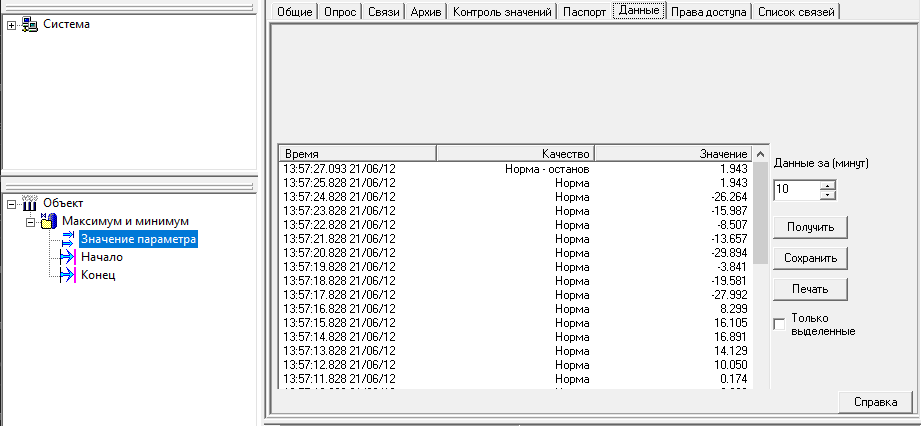Select row at 13:57:25.828
This screenshot has height=426, width=921.
tap(516, 183)
